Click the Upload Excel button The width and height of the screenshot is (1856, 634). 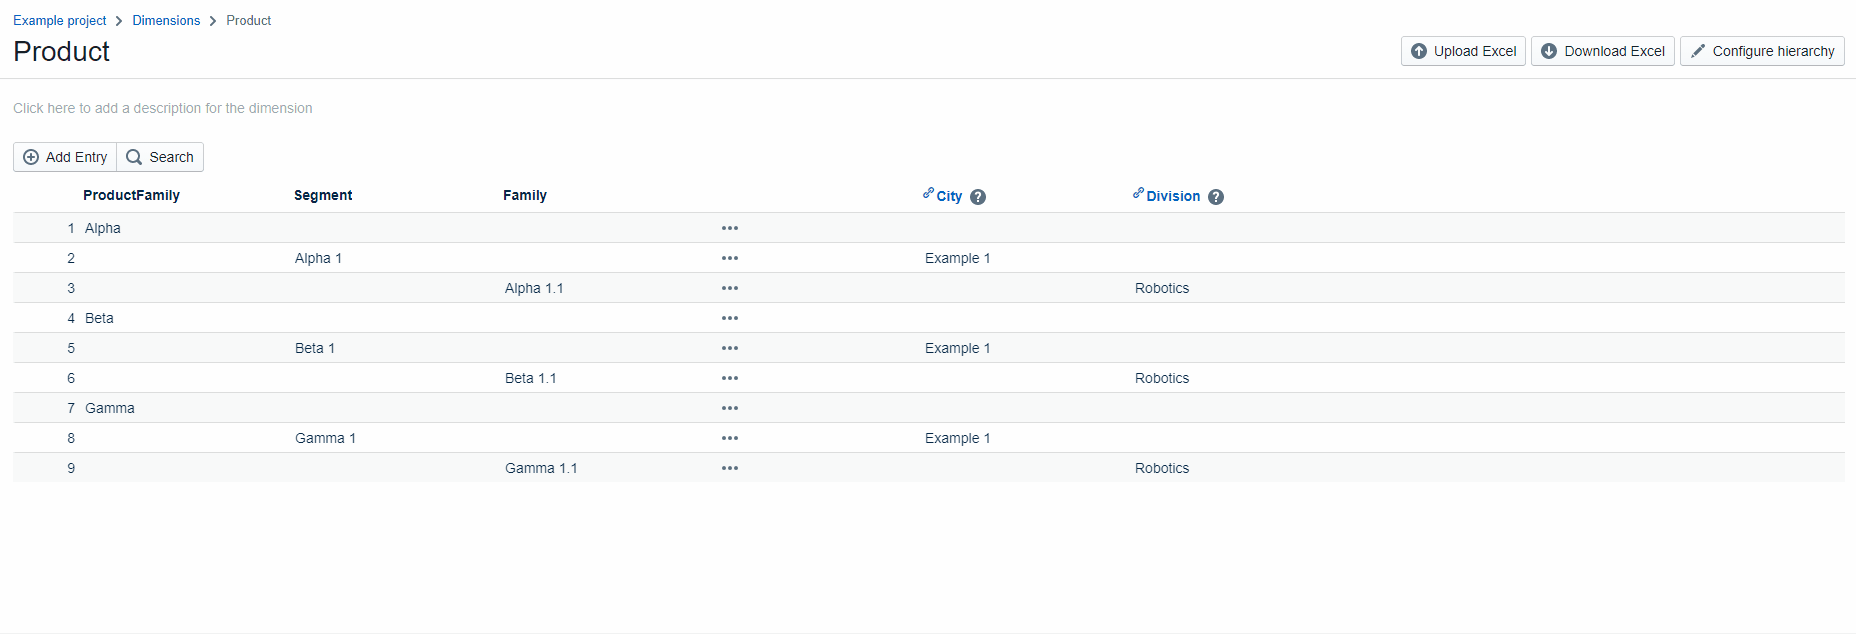coord(1463,51)
